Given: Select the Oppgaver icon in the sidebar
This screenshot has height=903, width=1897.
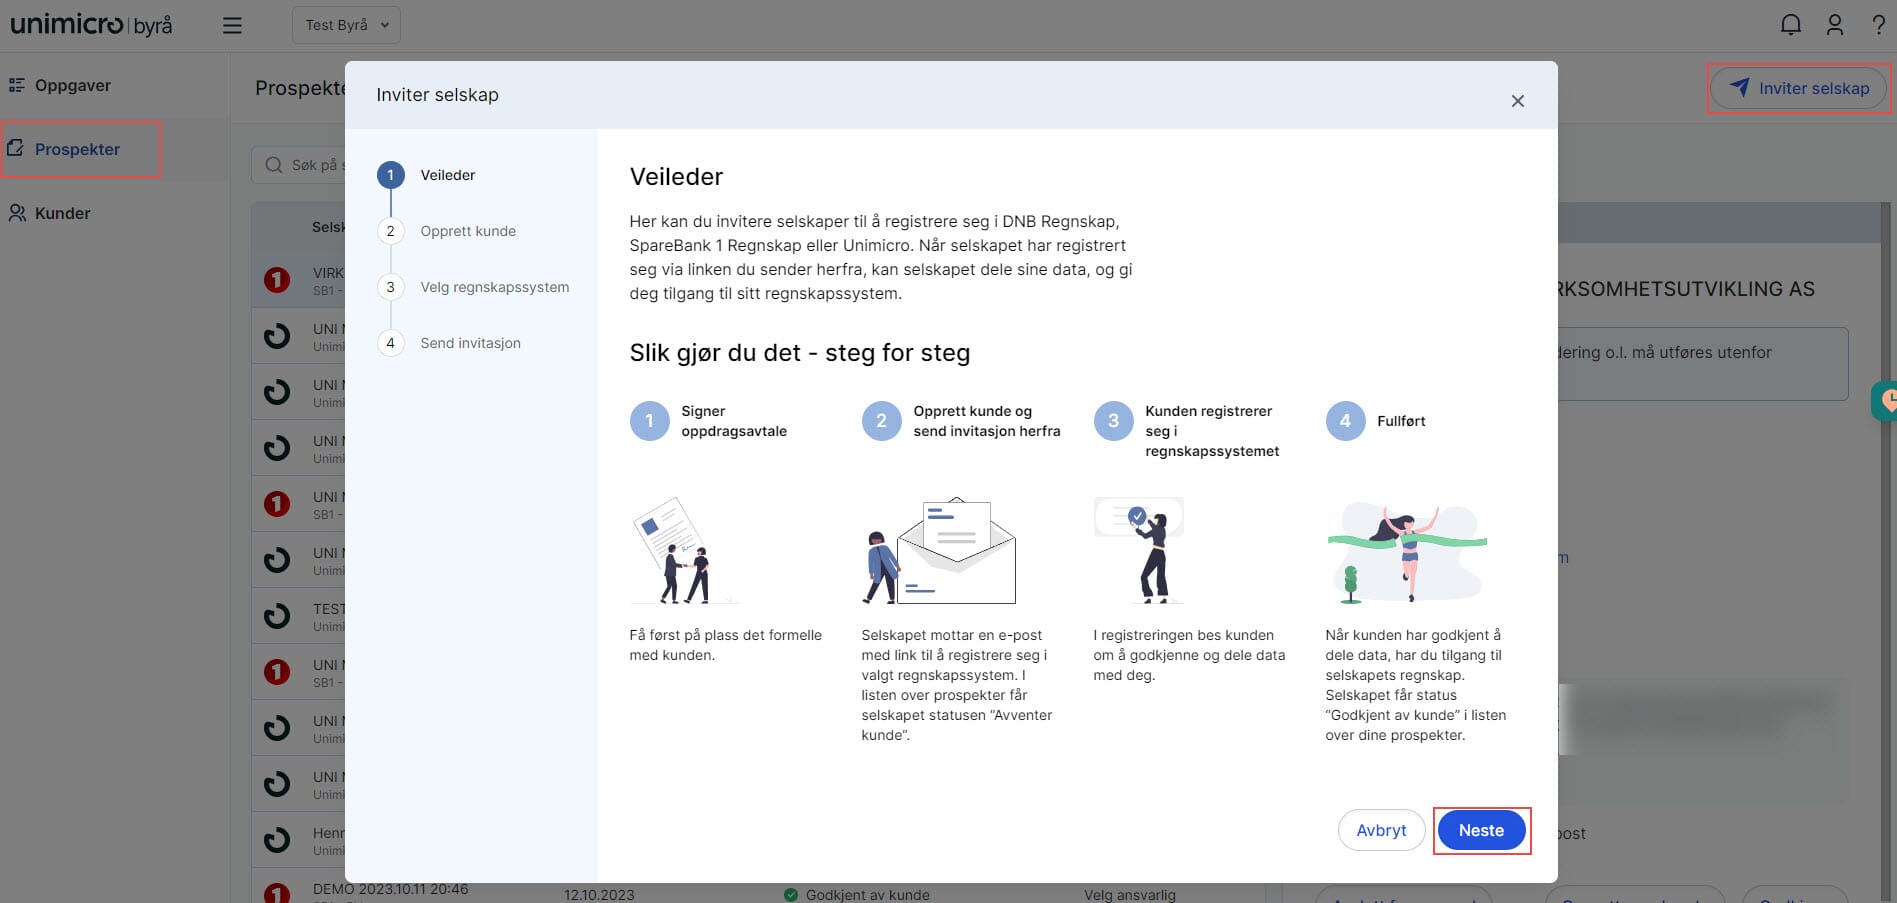Looking at the screenshot, I should pyautogui.click(x=16, y=84).
